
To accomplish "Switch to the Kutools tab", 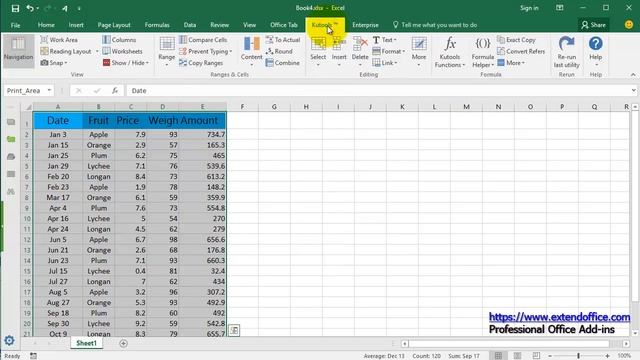I will [325, 25].
